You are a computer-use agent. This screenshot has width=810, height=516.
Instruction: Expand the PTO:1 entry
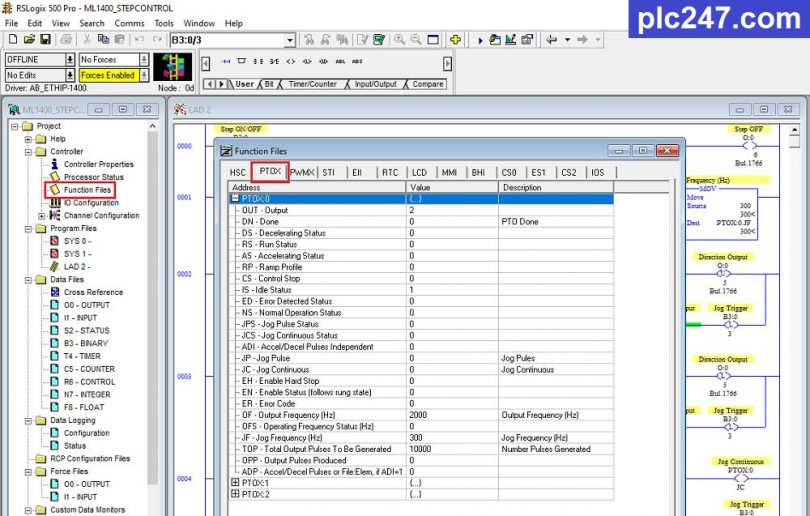coord(236,483)
